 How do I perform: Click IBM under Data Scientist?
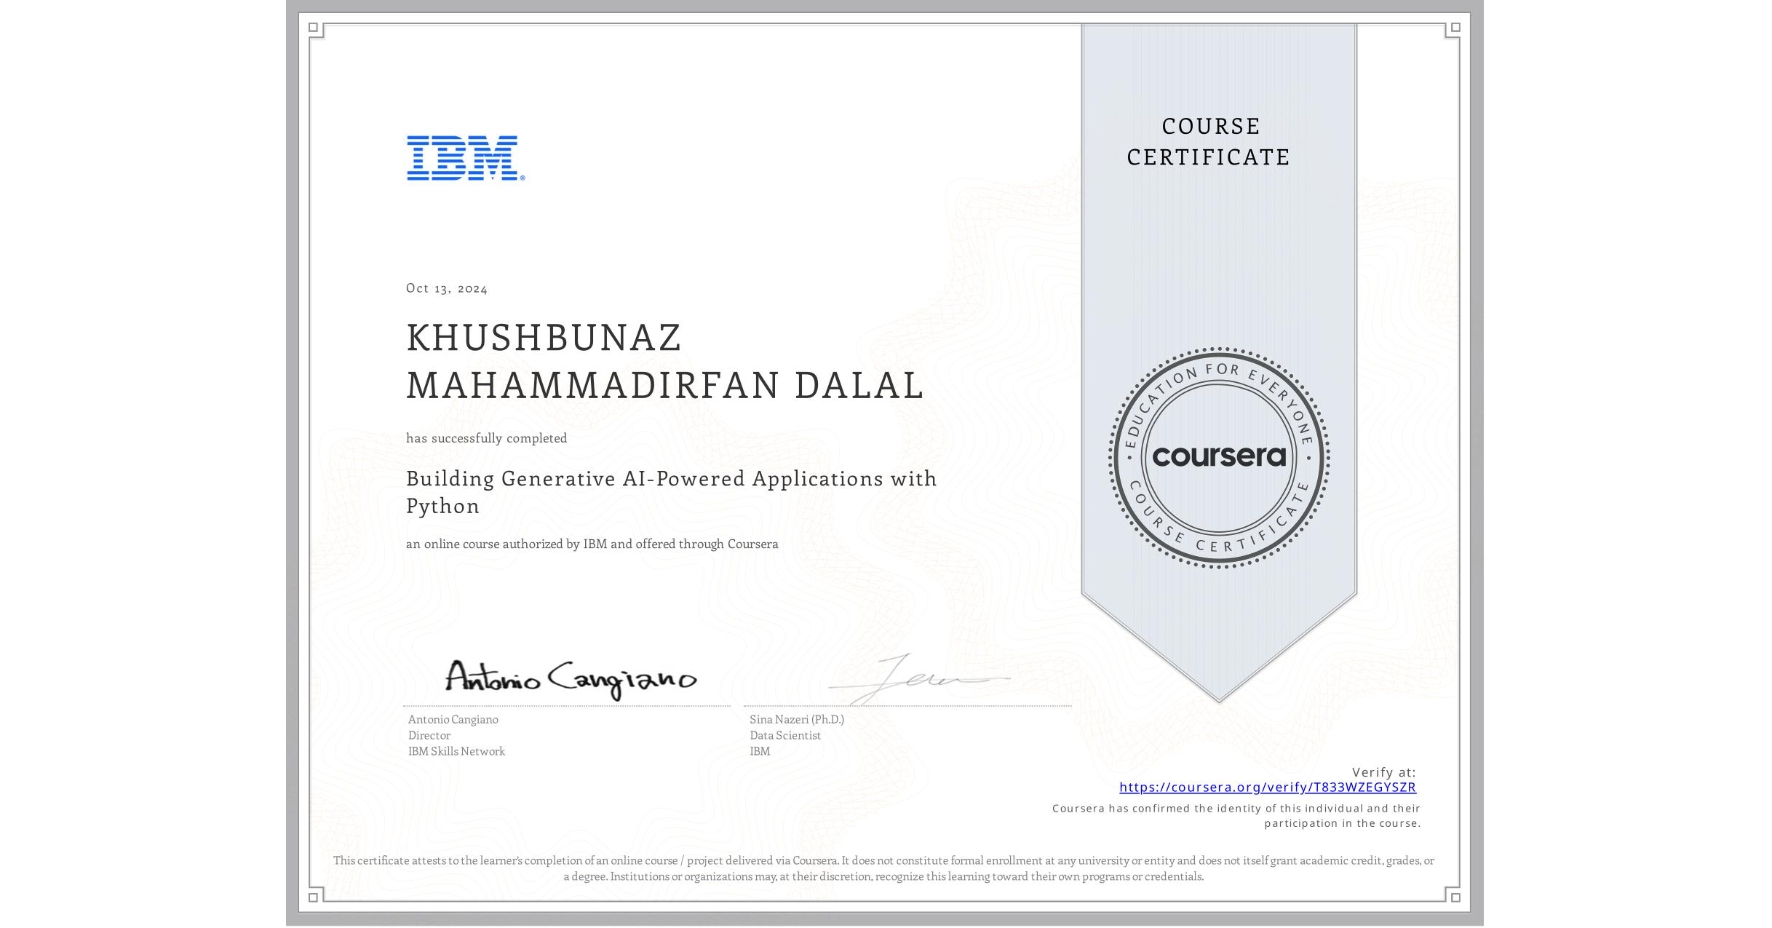pos(760,751)
